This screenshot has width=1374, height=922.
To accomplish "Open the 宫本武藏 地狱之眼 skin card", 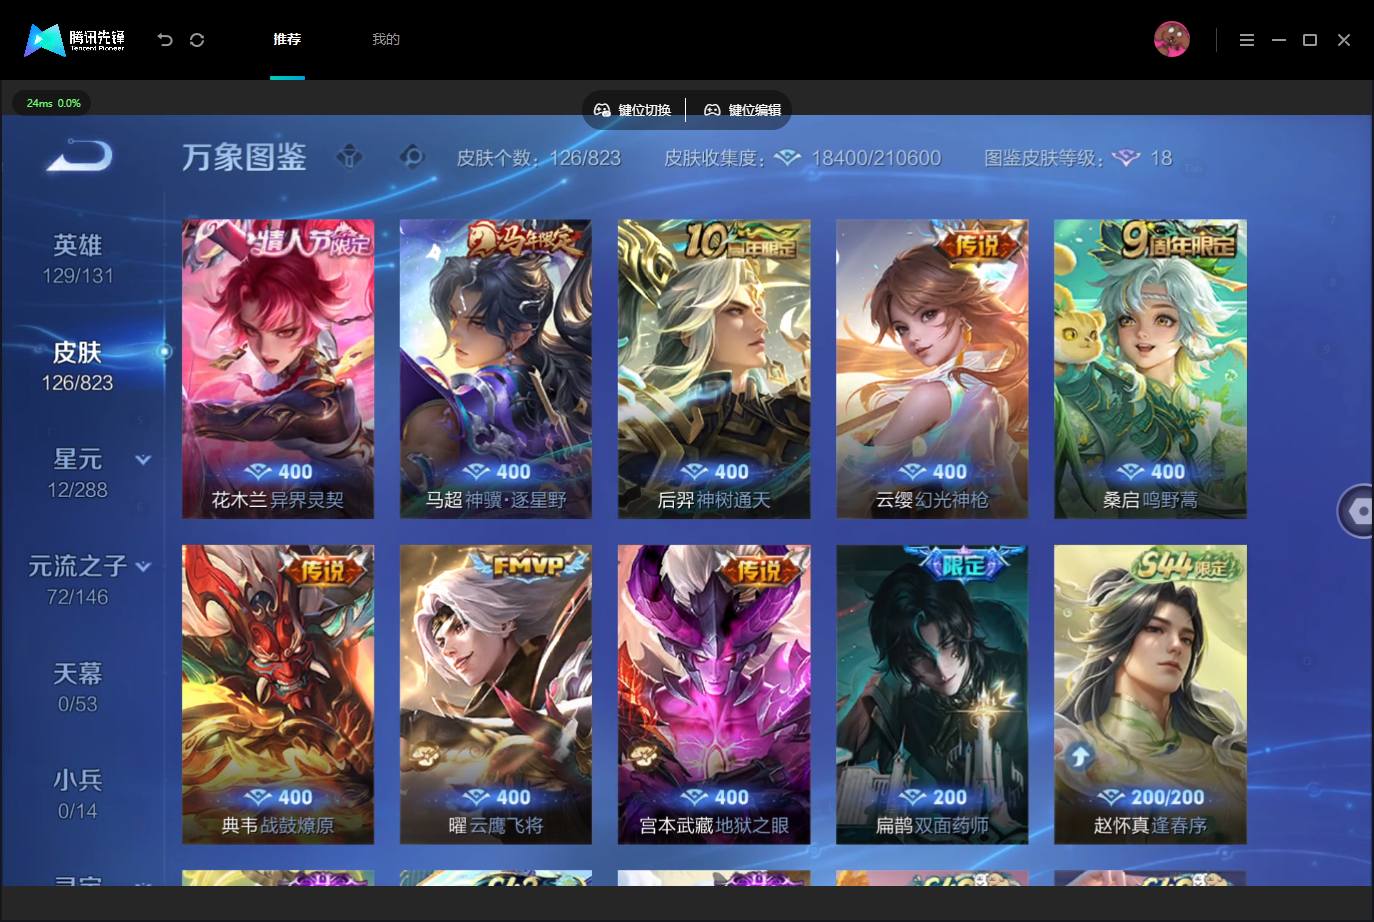I will point(714,695).
